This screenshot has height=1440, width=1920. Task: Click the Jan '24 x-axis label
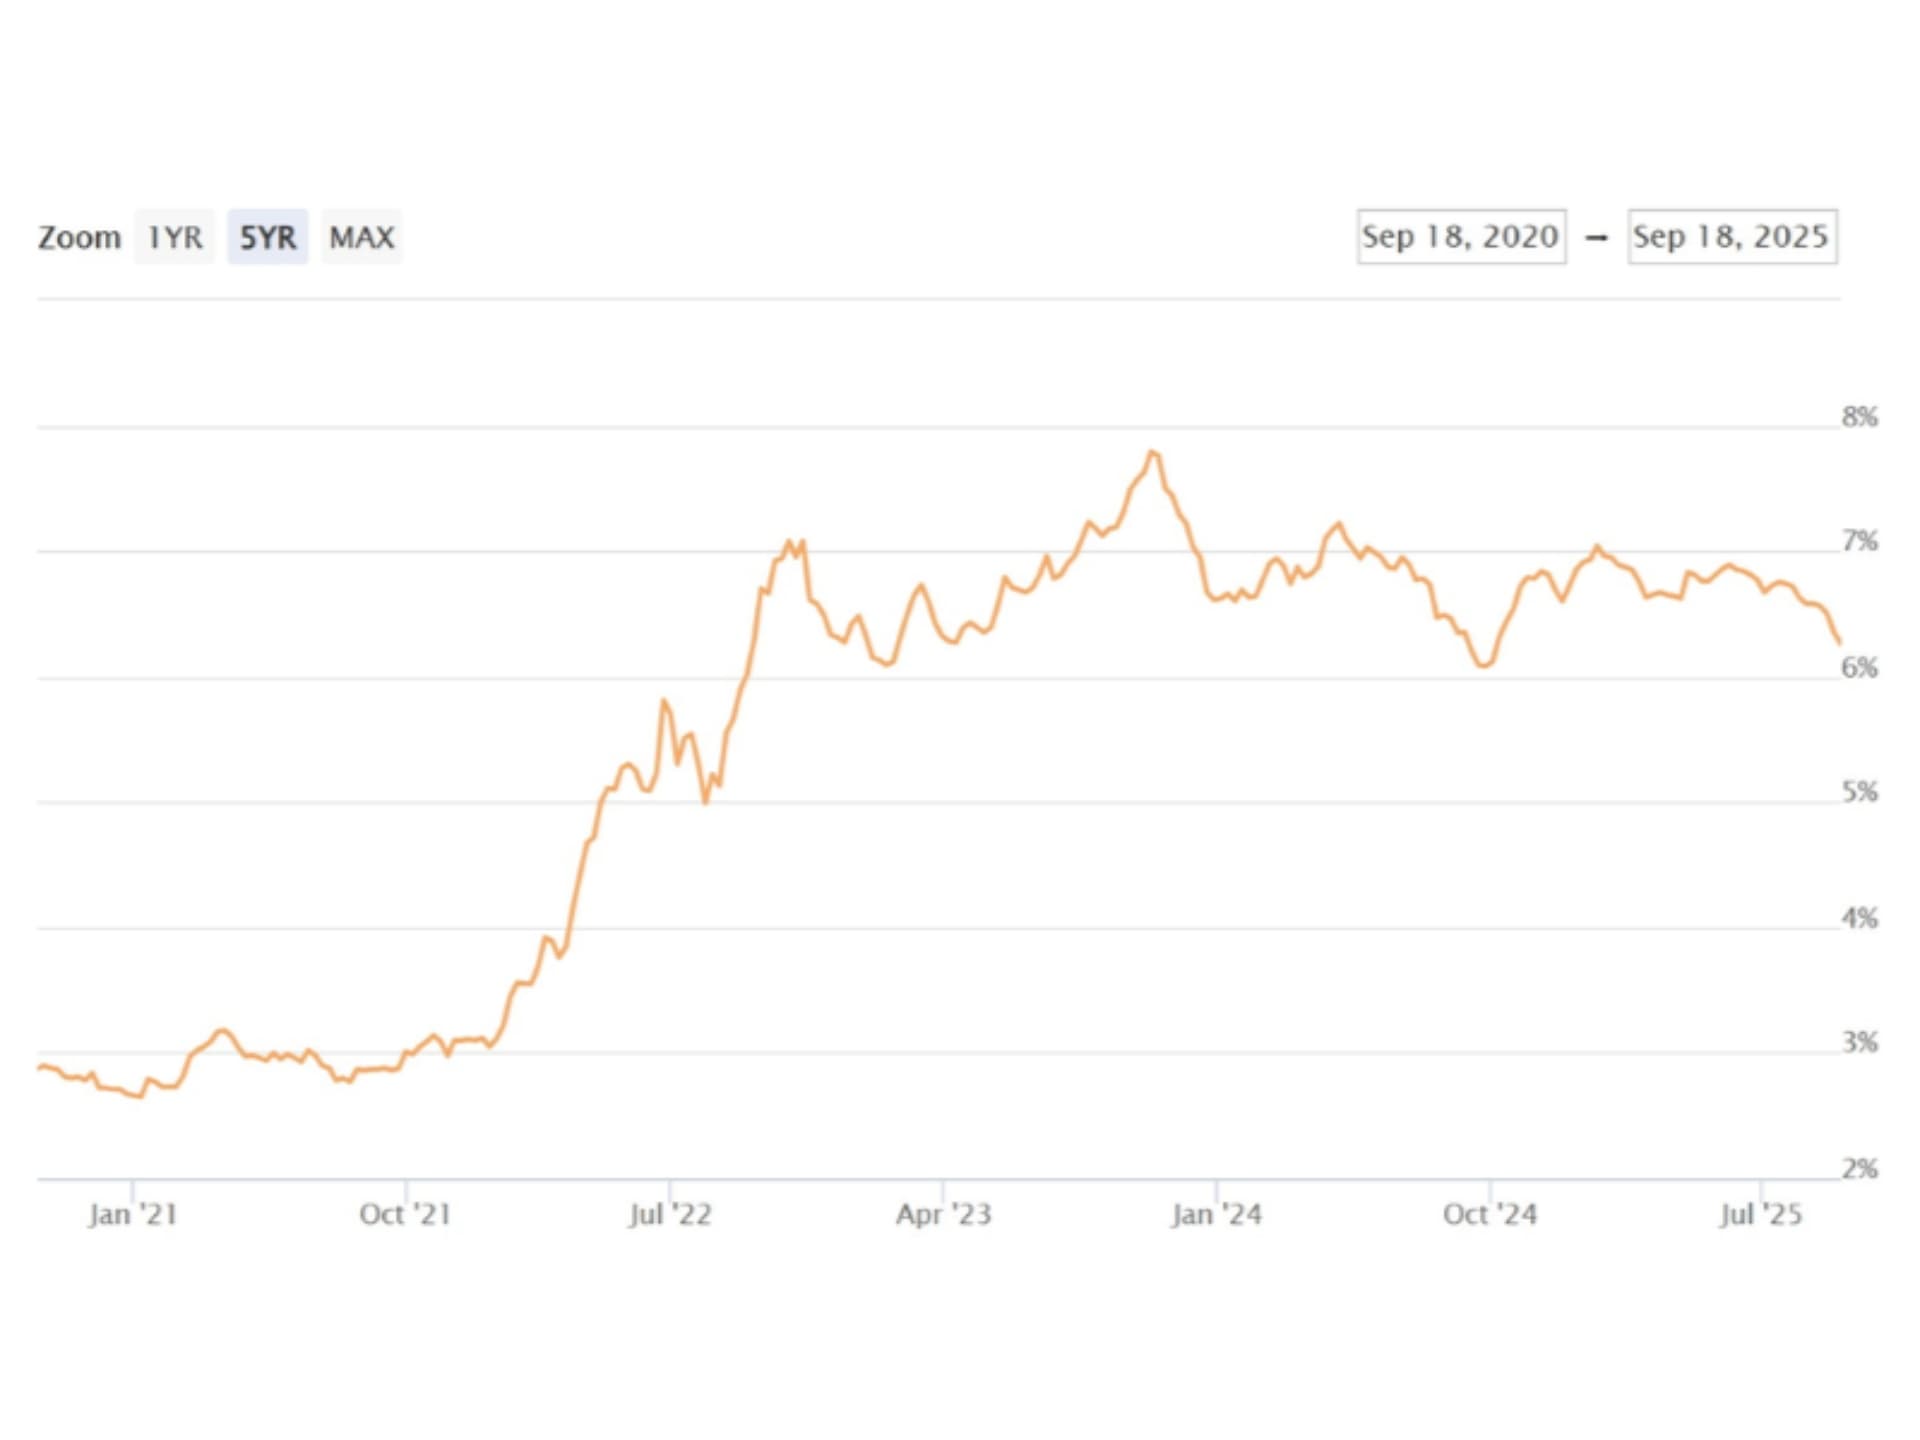click(1216, 1214)
